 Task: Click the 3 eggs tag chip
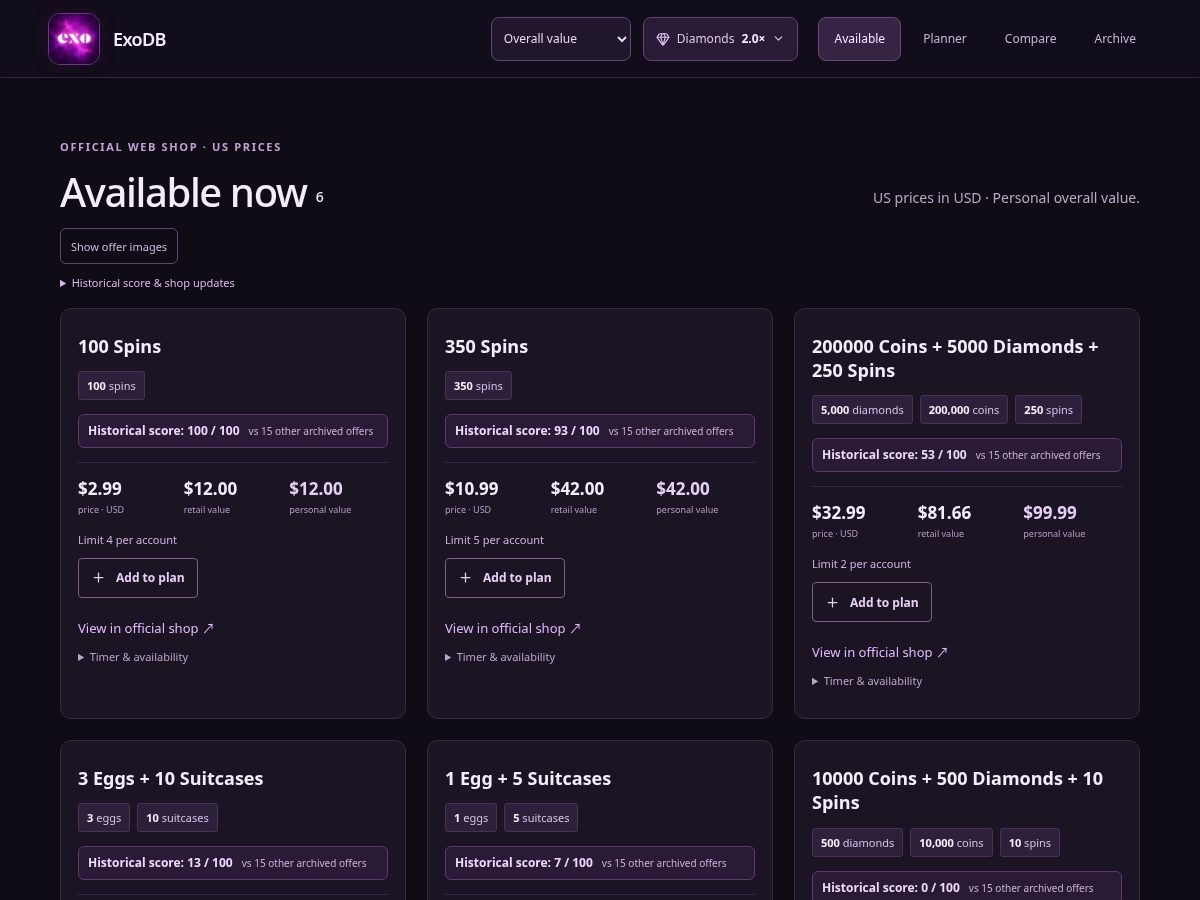104,818
